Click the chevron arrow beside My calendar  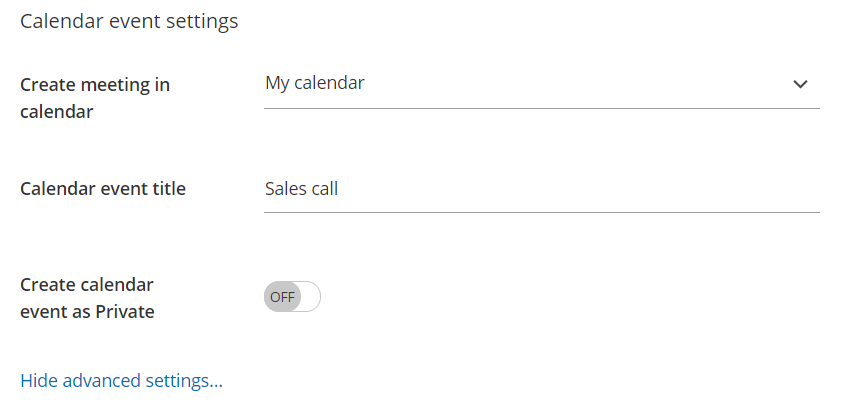coord(800,84)
